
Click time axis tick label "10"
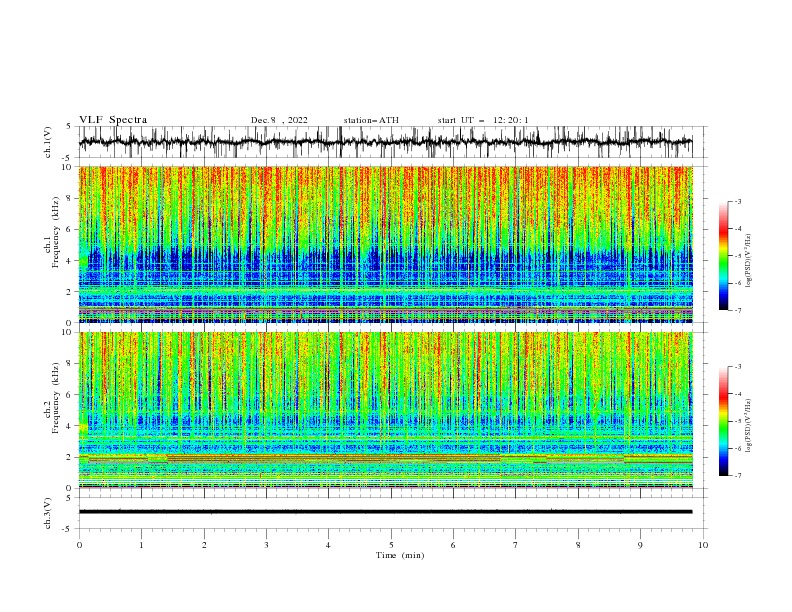point(703,545)
